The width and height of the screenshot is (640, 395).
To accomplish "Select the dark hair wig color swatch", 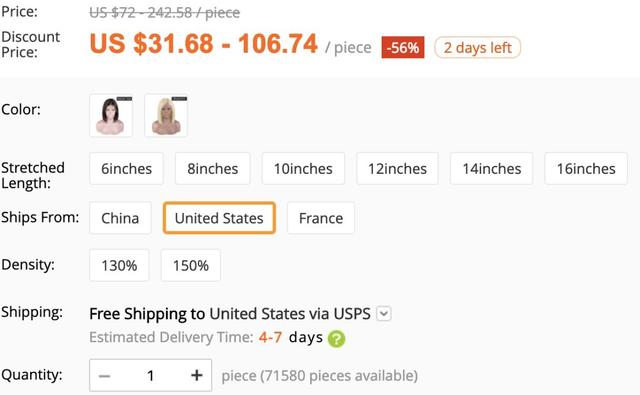I will pos(111,115).
